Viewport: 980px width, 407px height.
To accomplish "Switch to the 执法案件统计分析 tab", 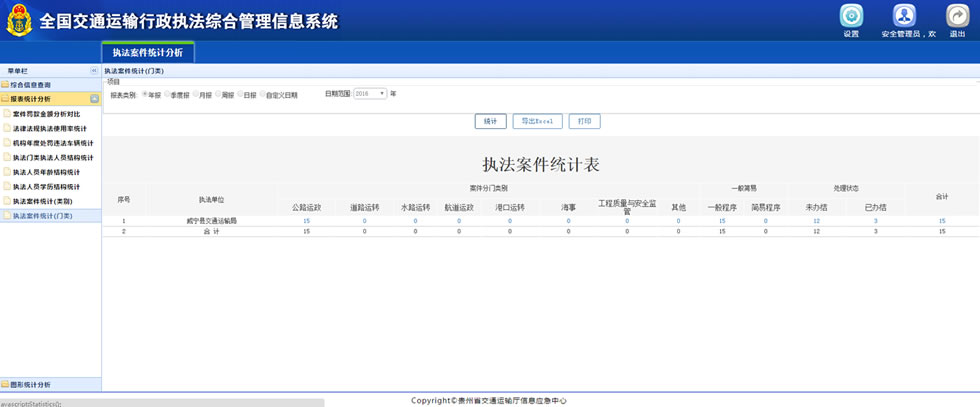I will click(148, 53).
